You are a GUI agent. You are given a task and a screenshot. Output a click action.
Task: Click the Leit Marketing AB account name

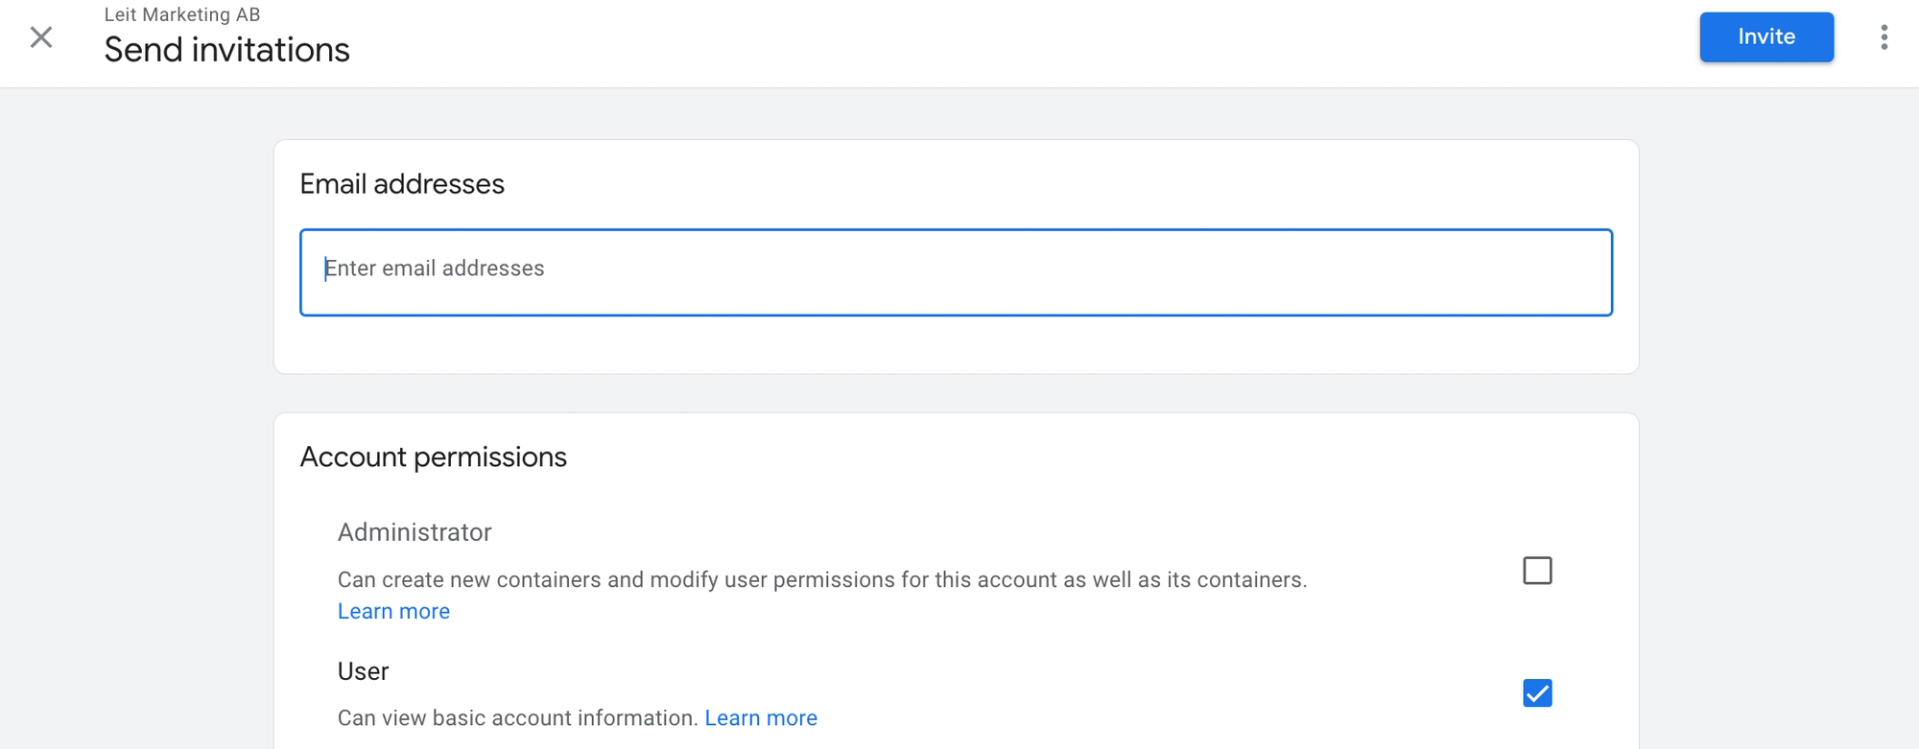pyautogui.click(x=182, y=15)
